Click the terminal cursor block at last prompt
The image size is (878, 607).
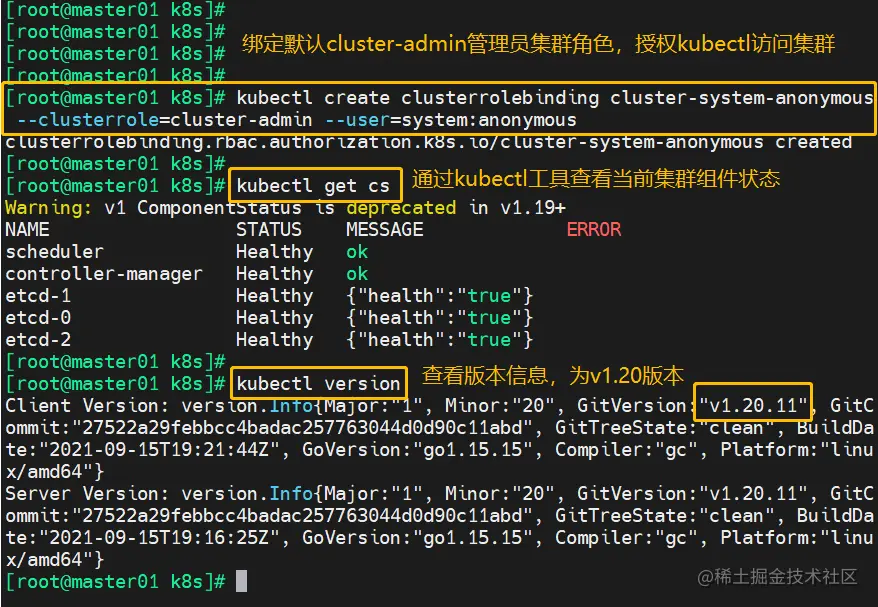point(241,581)
